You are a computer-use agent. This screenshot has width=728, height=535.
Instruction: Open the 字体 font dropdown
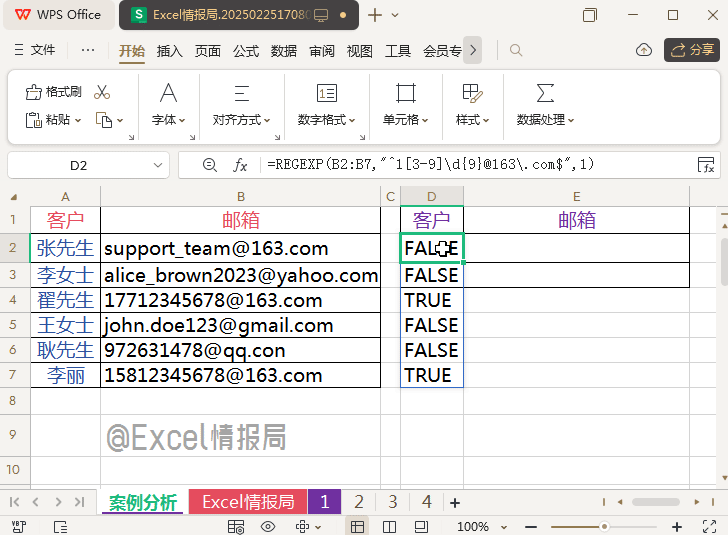[168, 119]
